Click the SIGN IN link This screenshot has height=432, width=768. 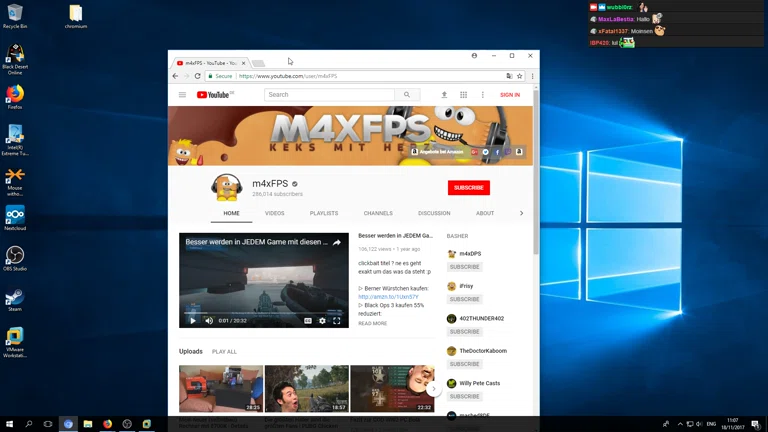(x=509, y=95)
